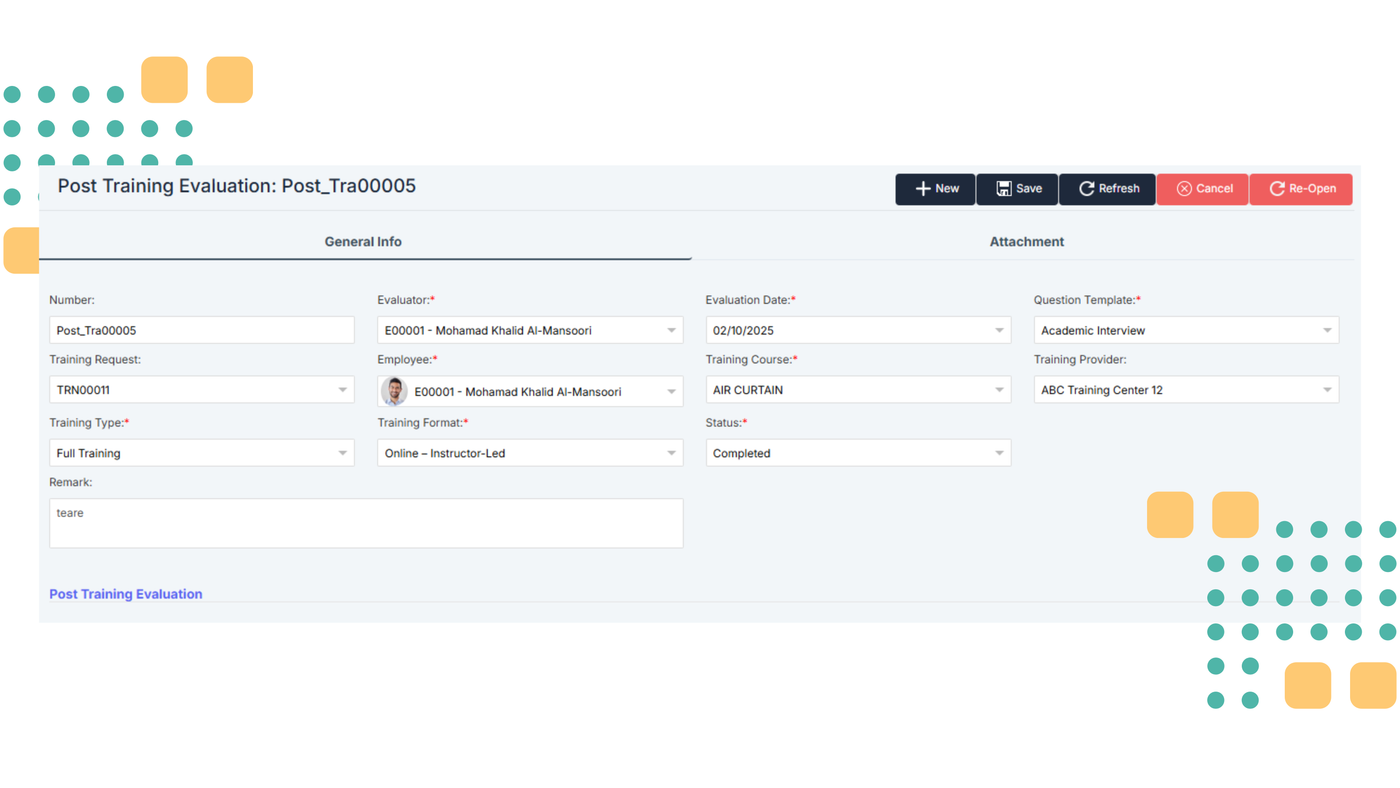Click the Save floppy disk icon

1003,189
